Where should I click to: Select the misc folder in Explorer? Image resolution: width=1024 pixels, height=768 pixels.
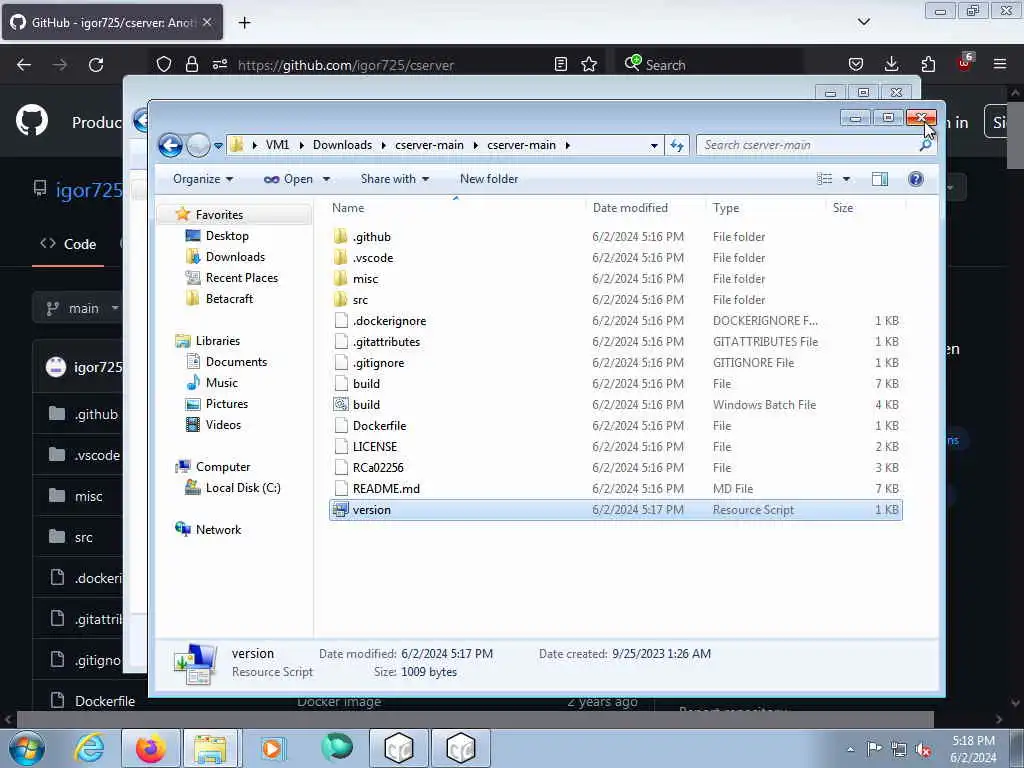click(x=615, y=279)
